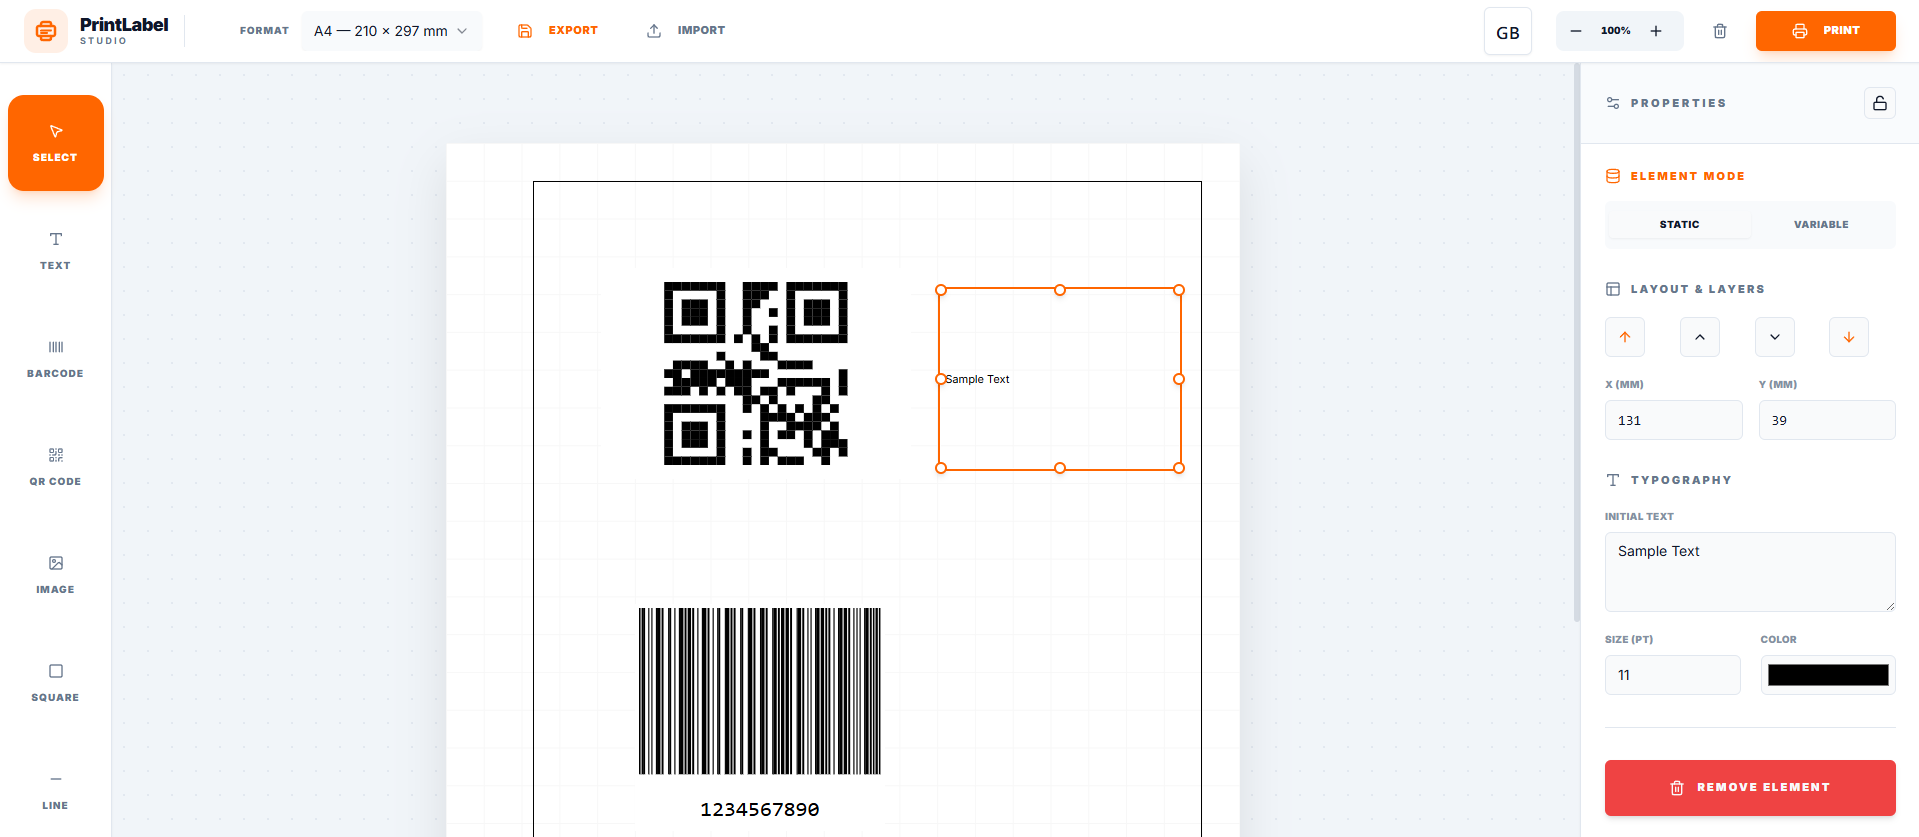Open the format dropdown A4 210 × 297 mm

tap(391, 31)
